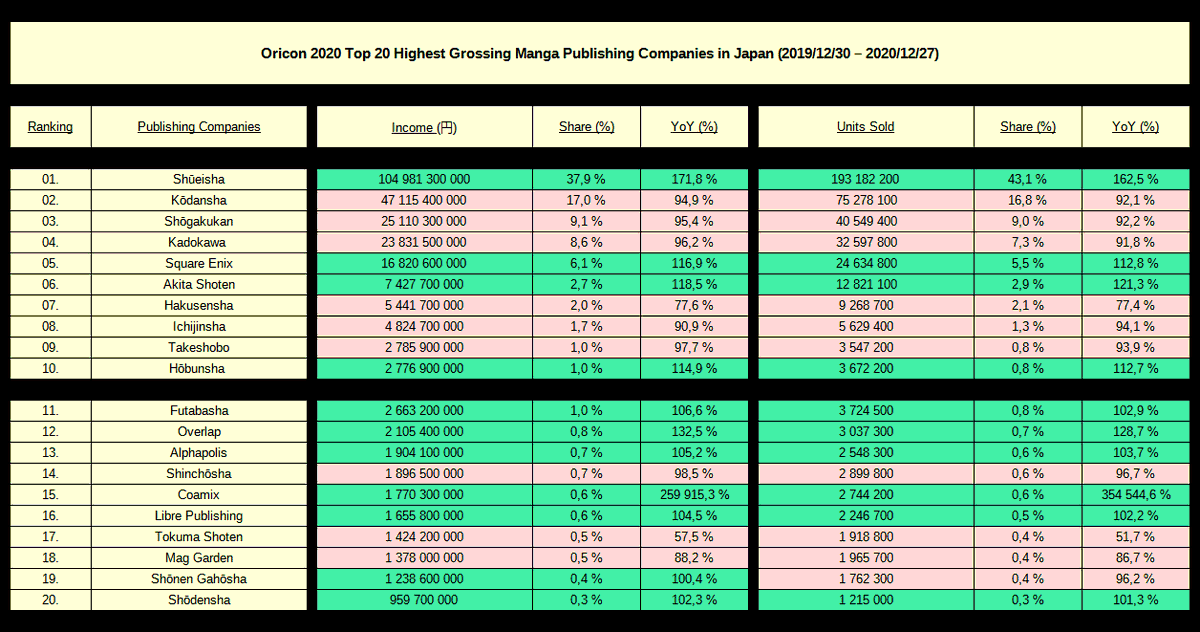
Task: Select the Shūeisha company cell
Action: point(199,179)
